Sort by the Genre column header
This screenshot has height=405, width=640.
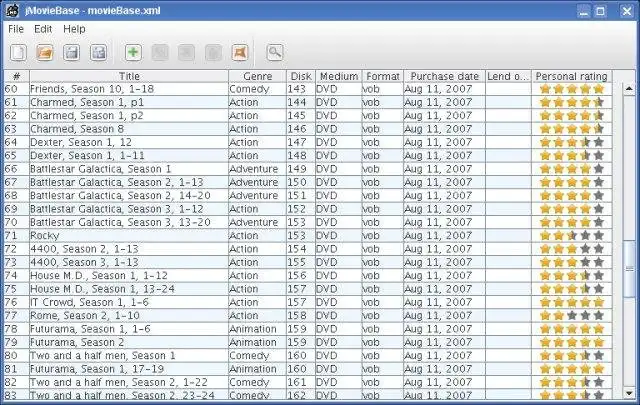point(258,76)
